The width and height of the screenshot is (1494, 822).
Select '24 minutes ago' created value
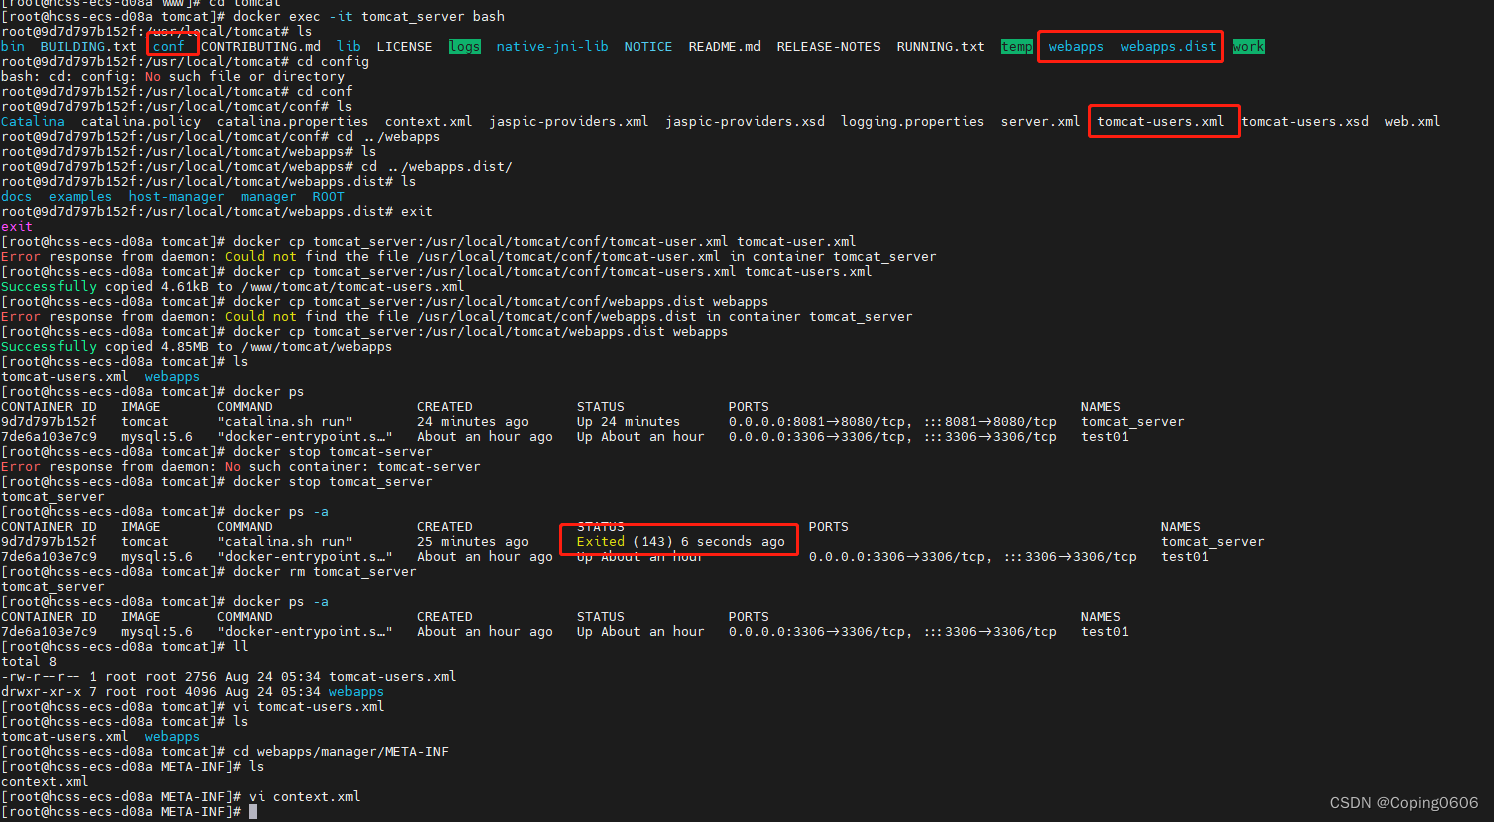[472, 422]
